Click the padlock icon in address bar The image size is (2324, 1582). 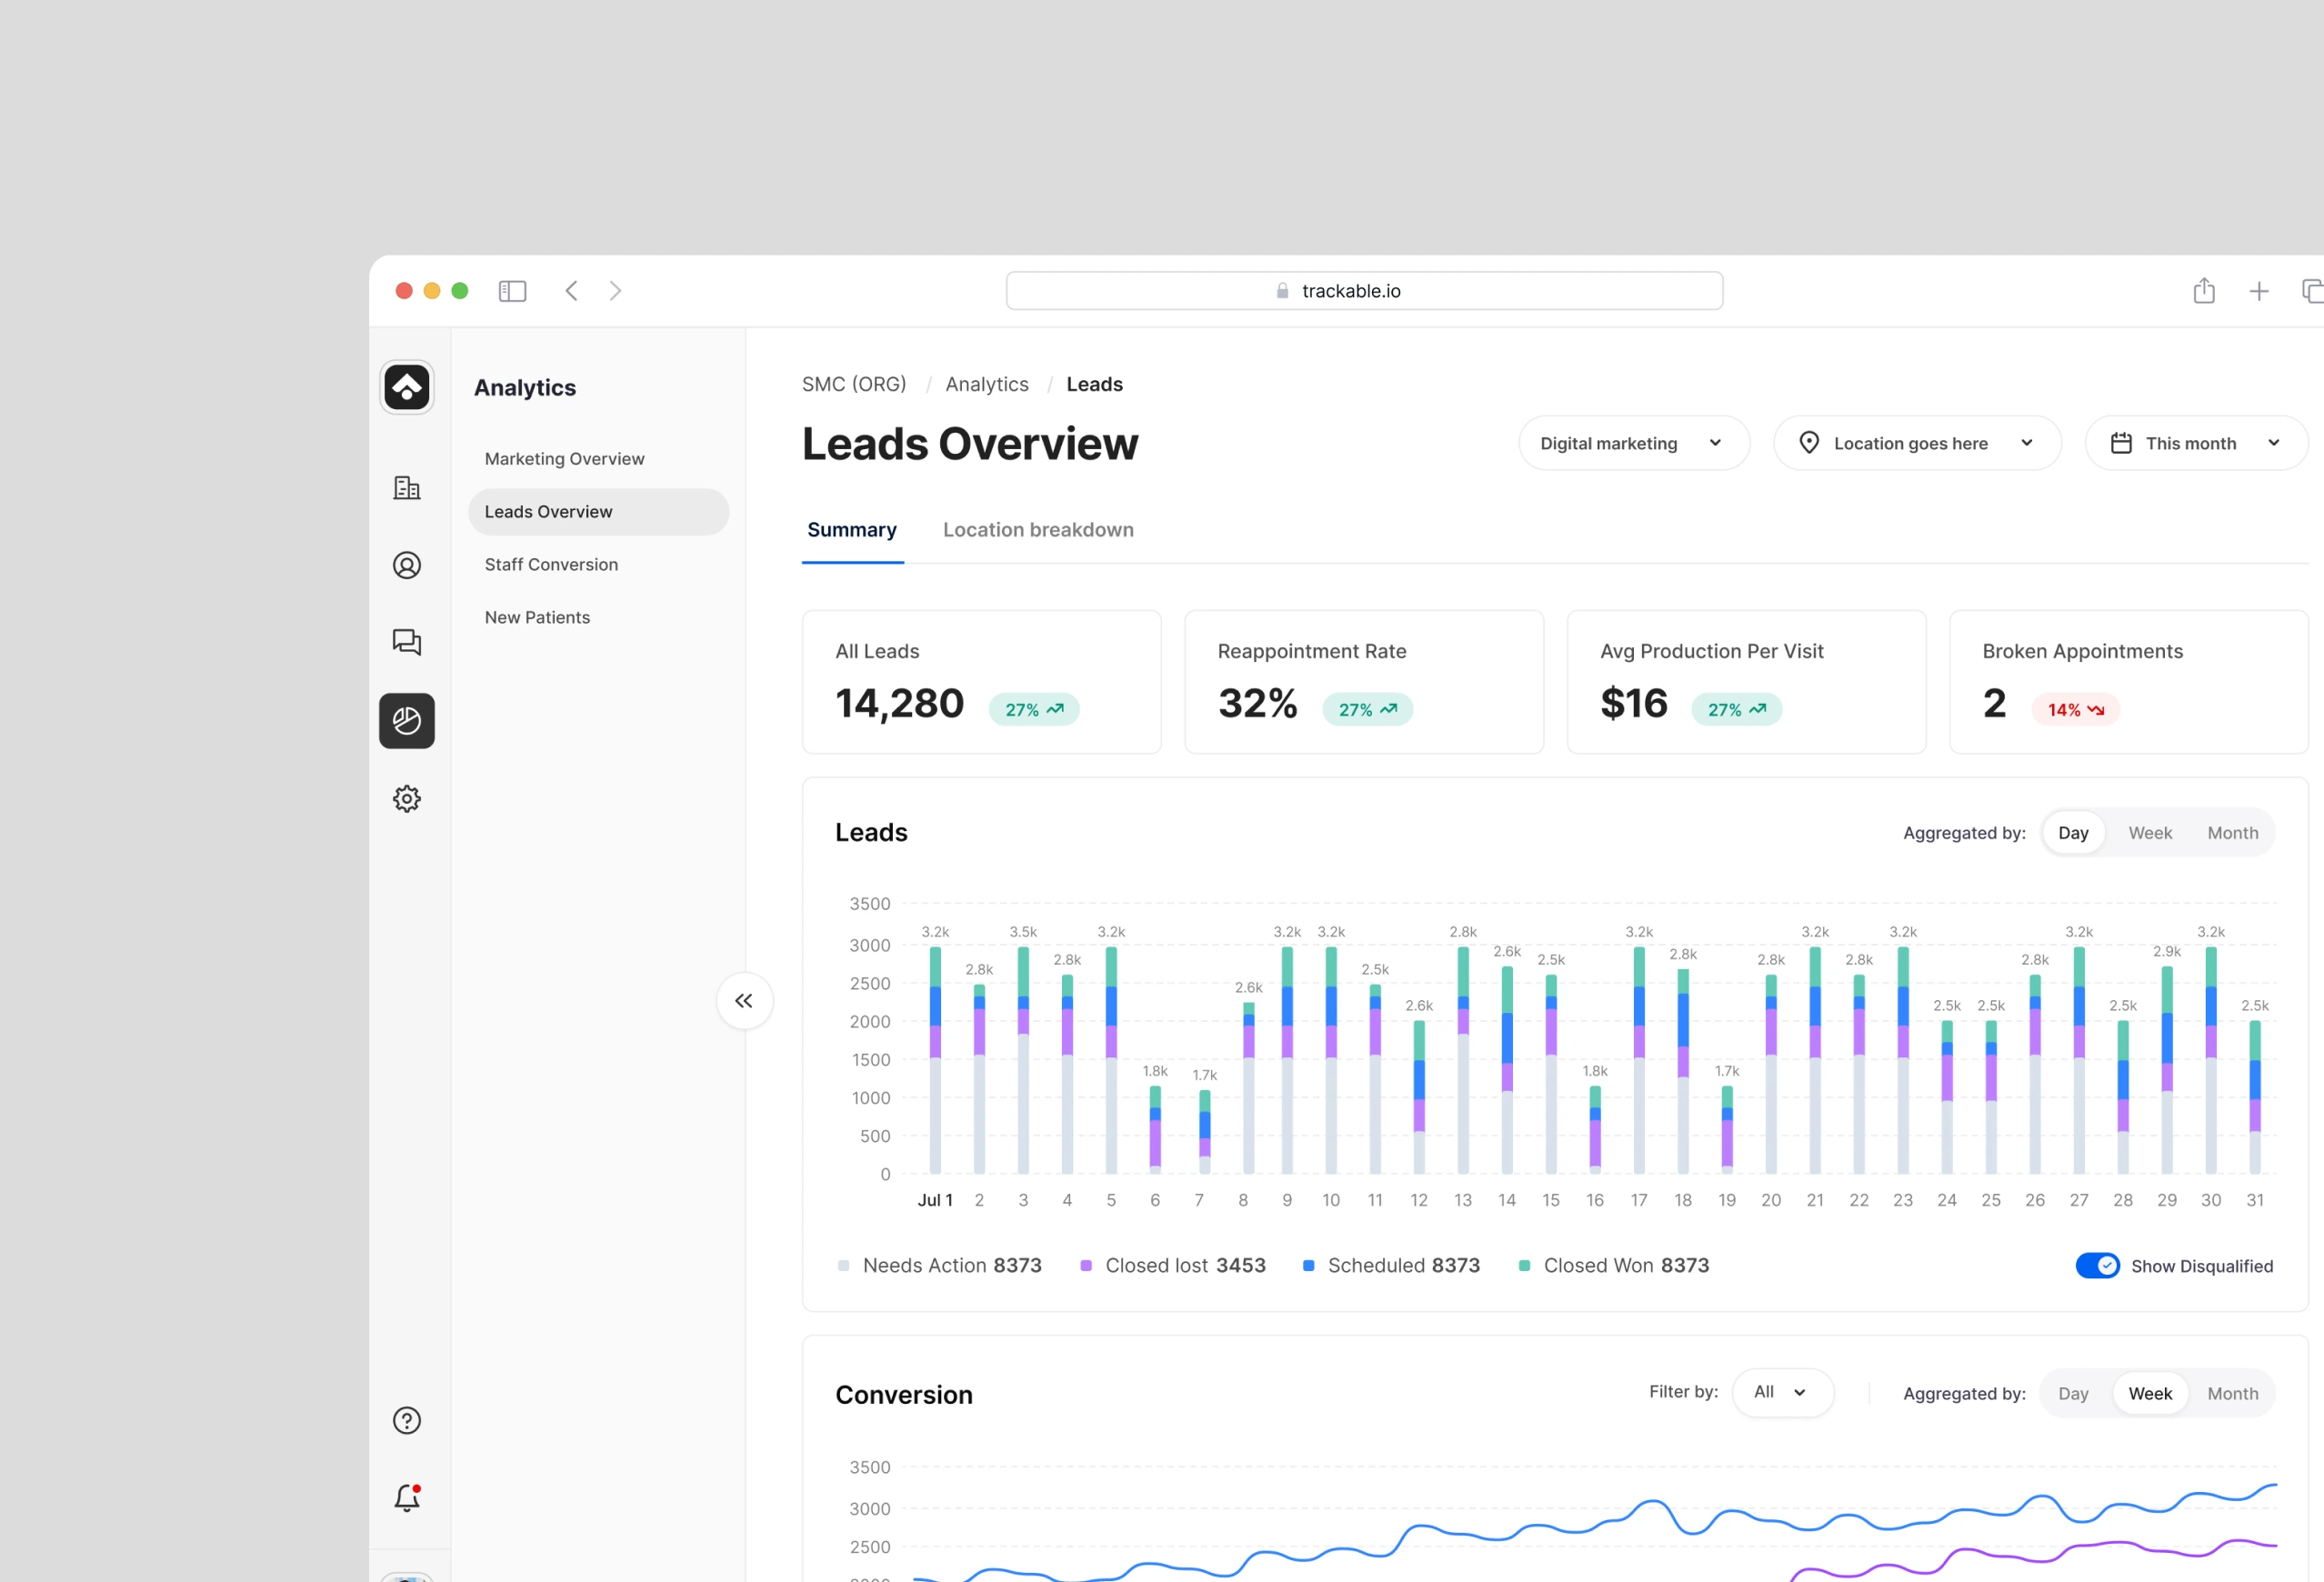(x=1282, y=291)
